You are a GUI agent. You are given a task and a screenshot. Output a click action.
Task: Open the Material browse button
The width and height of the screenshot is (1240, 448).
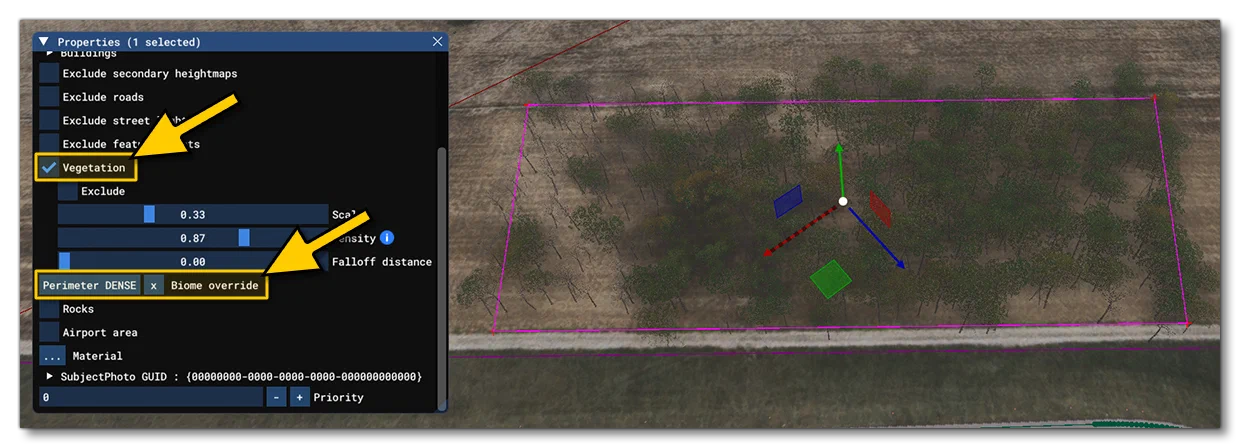[52, 356]
